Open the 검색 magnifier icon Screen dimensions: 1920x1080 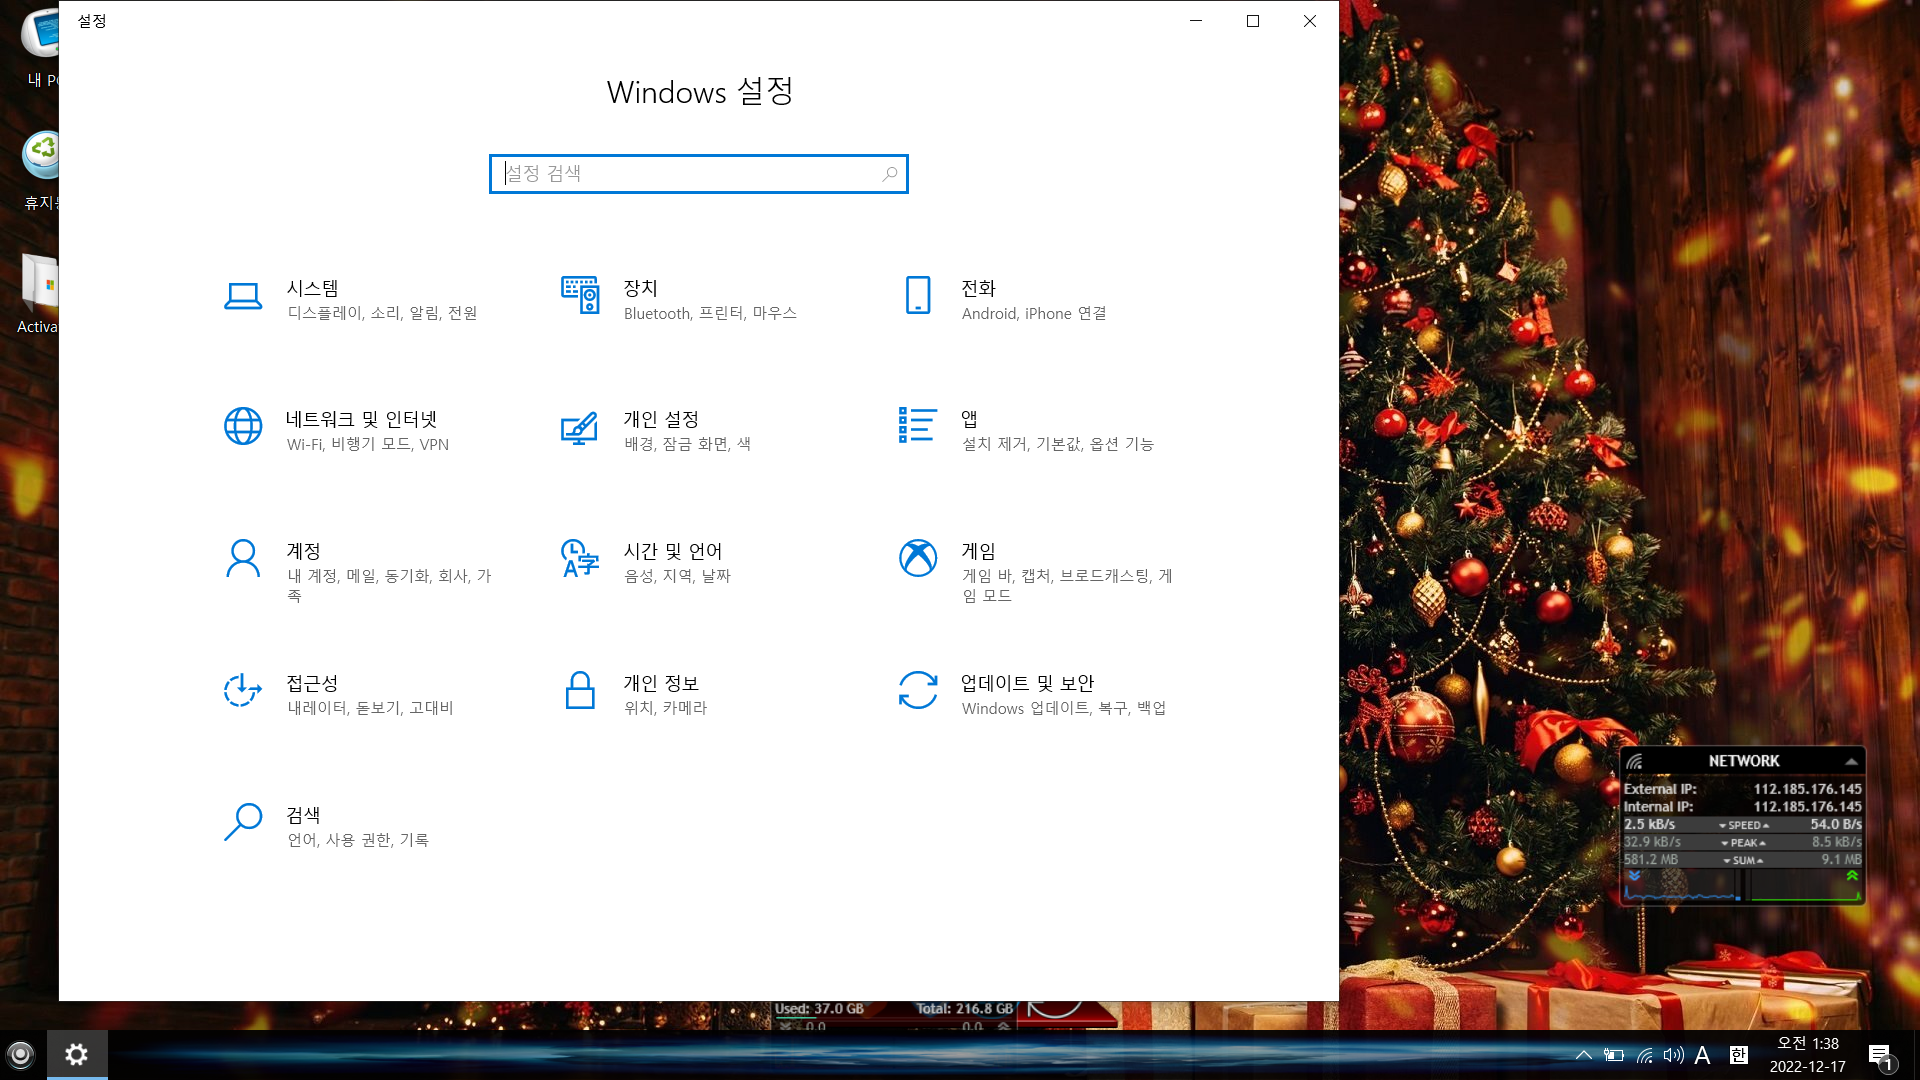click(243, 822)
